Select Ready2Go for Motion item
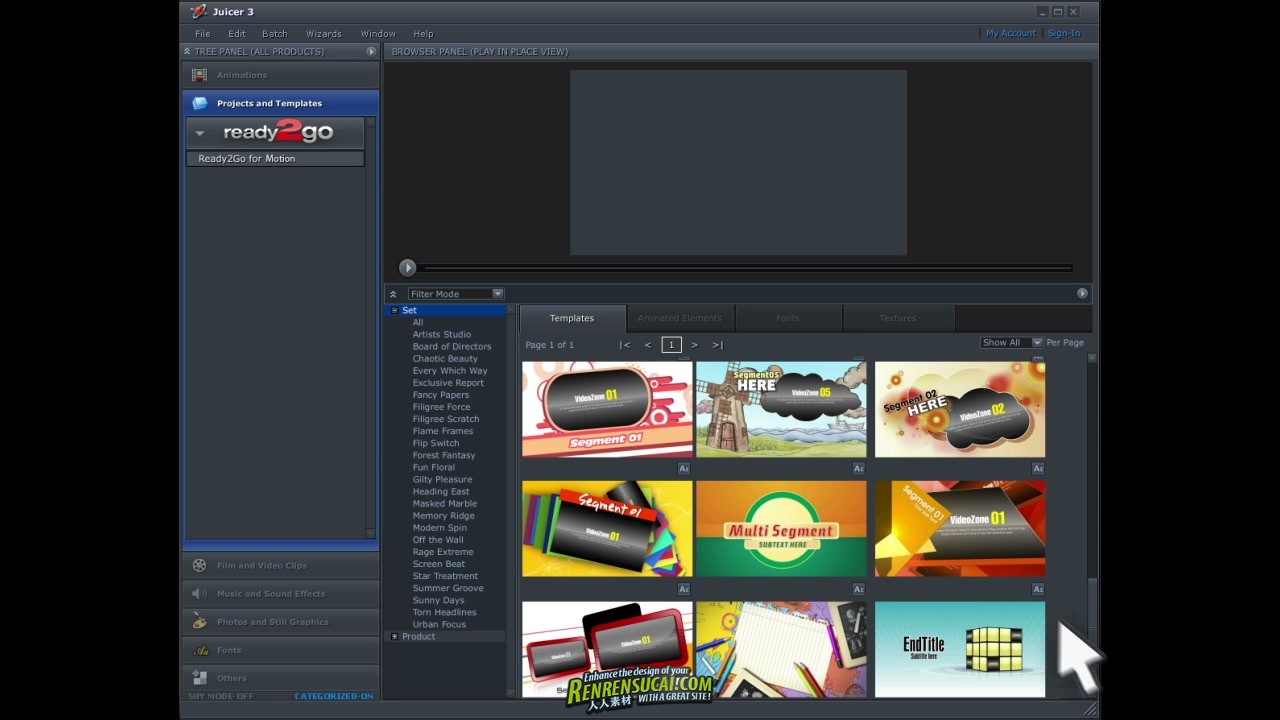This screenshot has width=1280, height=720. [x=275, y=158]
